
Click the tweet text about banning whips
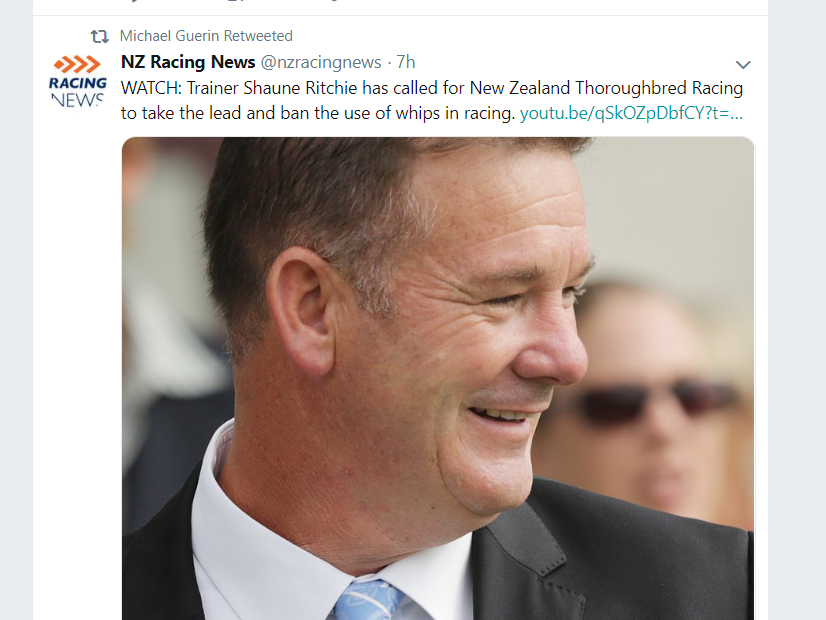431,100
